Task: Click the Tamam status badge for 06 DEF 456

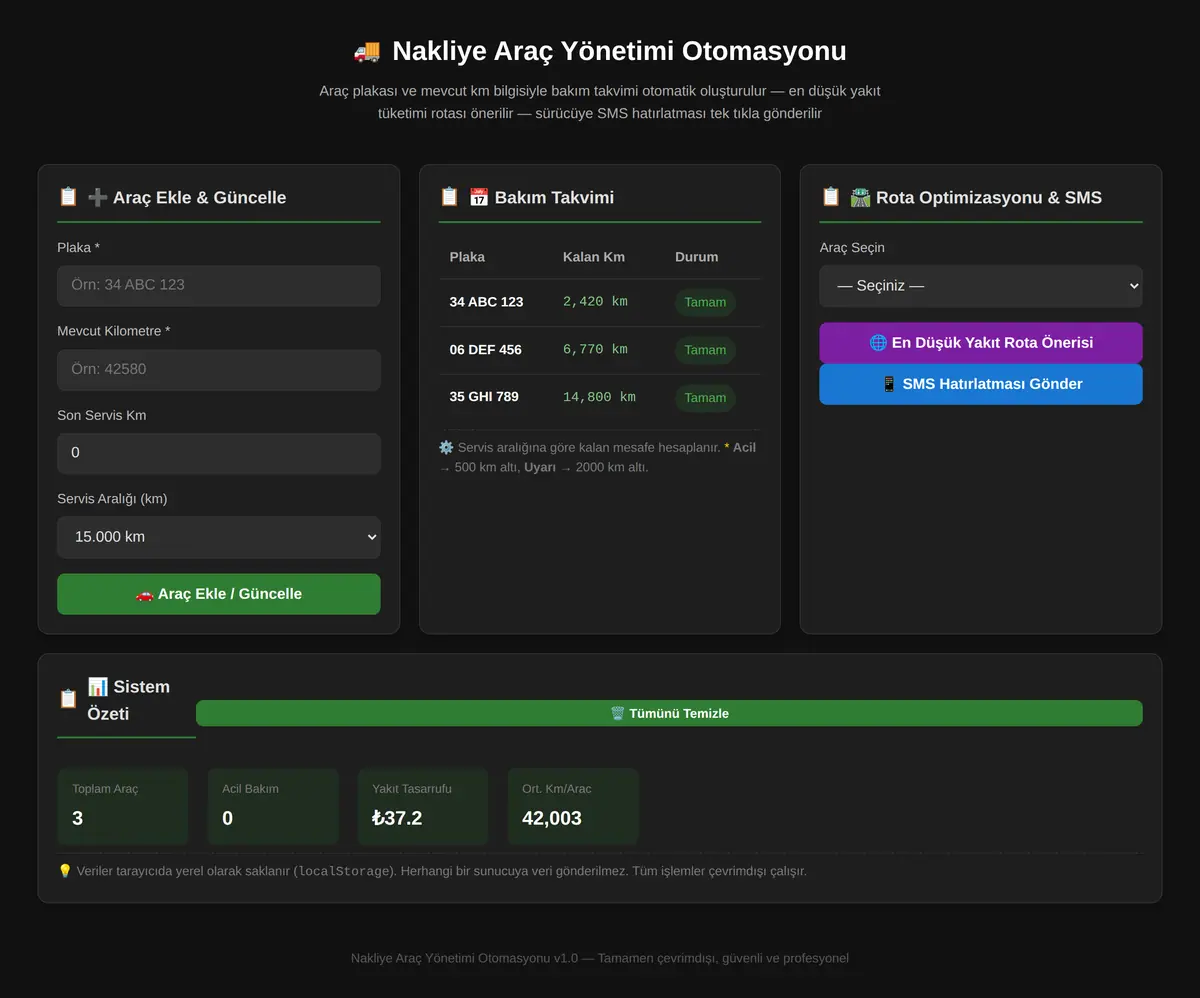Action: pos(705,350)
